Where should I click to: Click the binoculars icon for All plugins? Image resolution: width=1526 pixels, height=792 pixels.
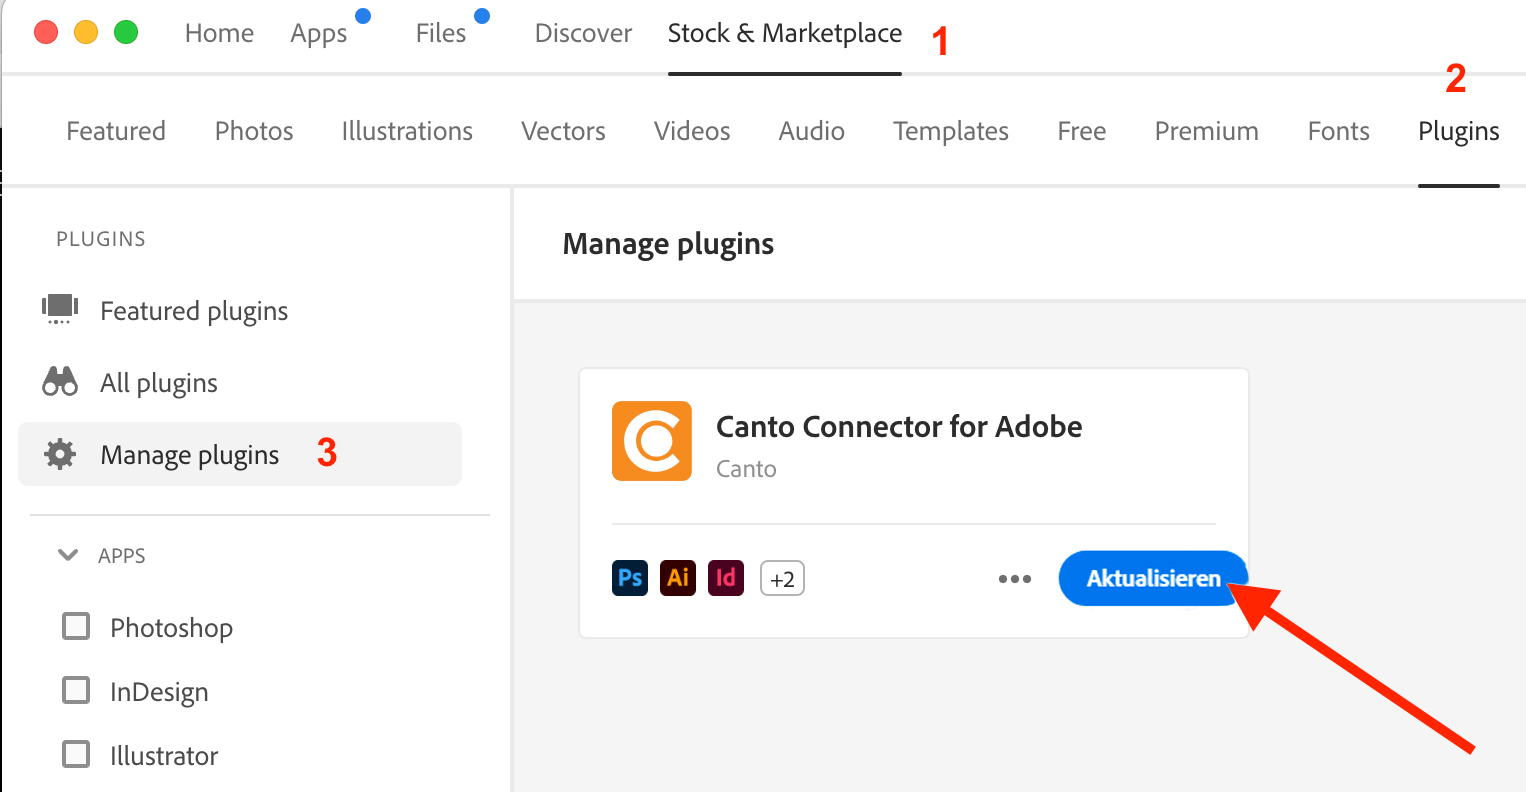pyautogui.click(x=60, y=382)
